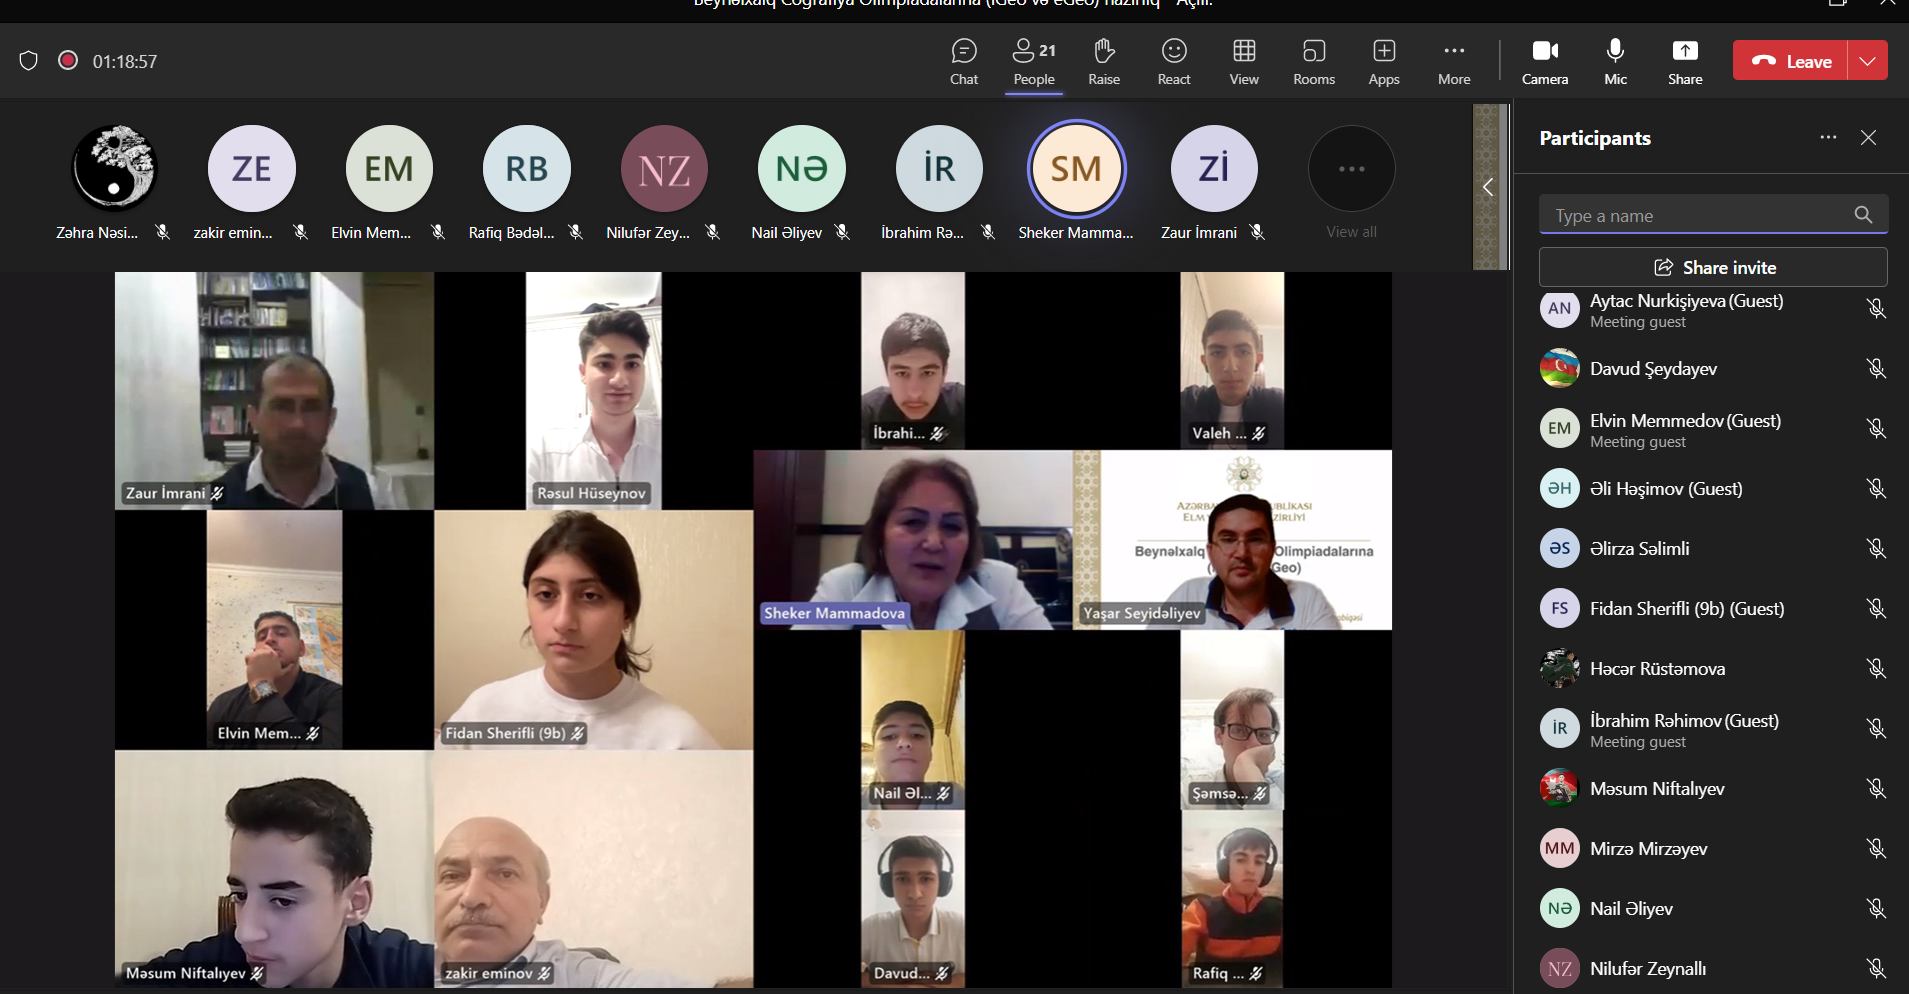Viewport: 1909px width, 994px height.
Task: Open the React emoji menu
Action: (1173, 61)
